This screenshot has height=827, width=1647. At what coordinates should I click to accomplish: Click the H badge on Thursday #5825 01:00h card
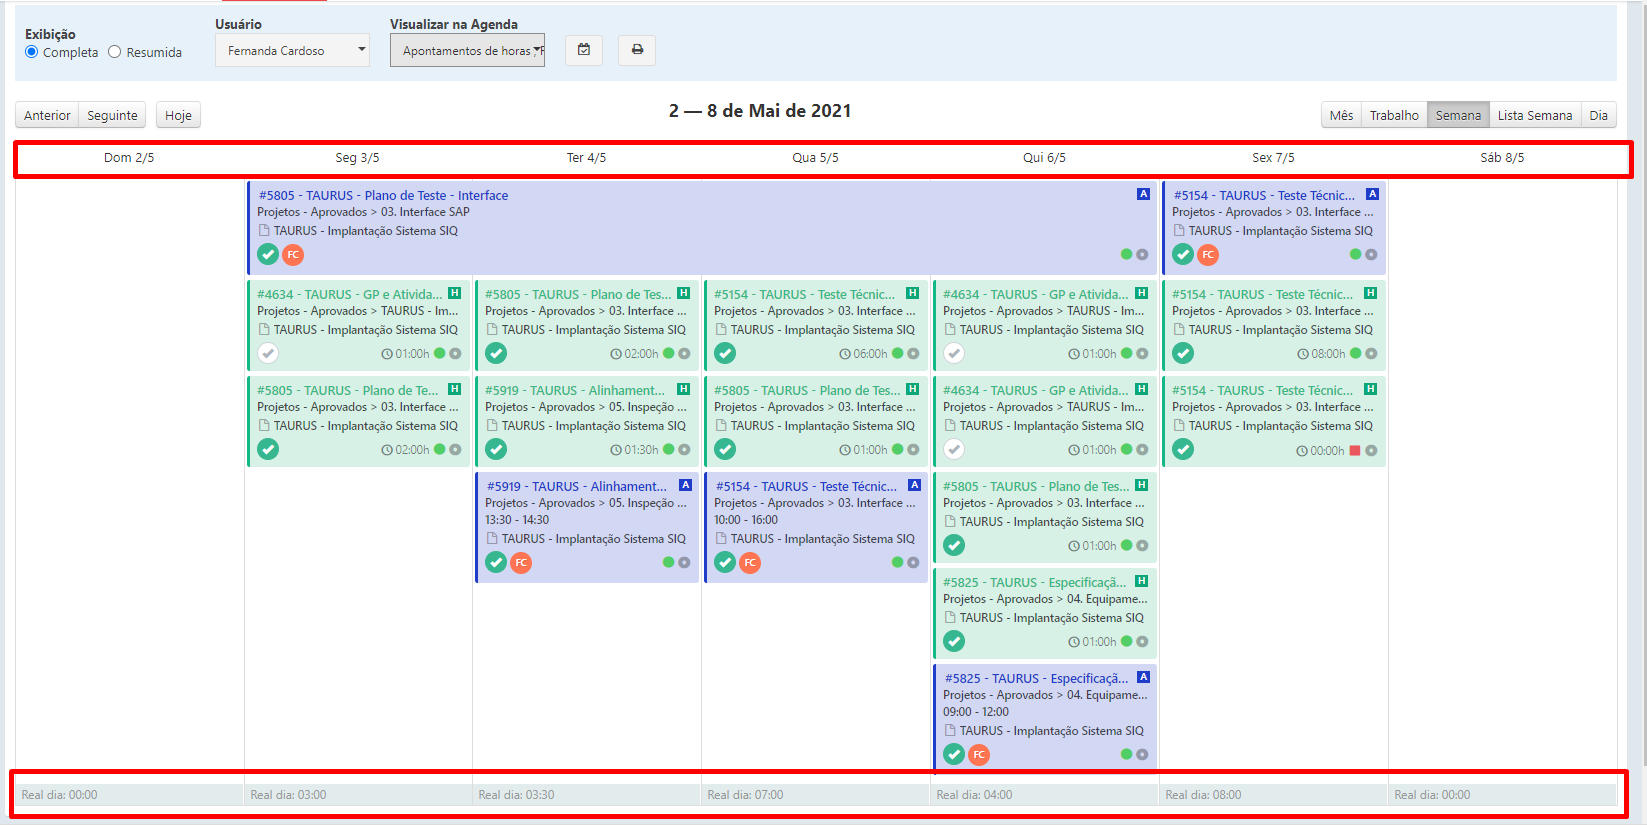1141,581
